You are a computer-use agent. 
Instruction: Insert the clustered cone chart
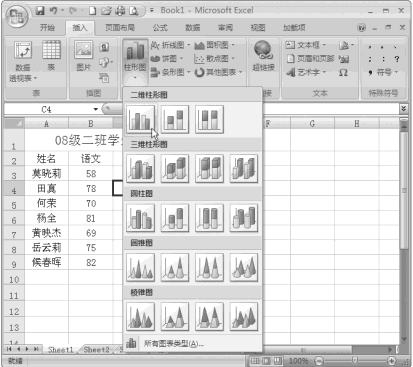point(140,267)
